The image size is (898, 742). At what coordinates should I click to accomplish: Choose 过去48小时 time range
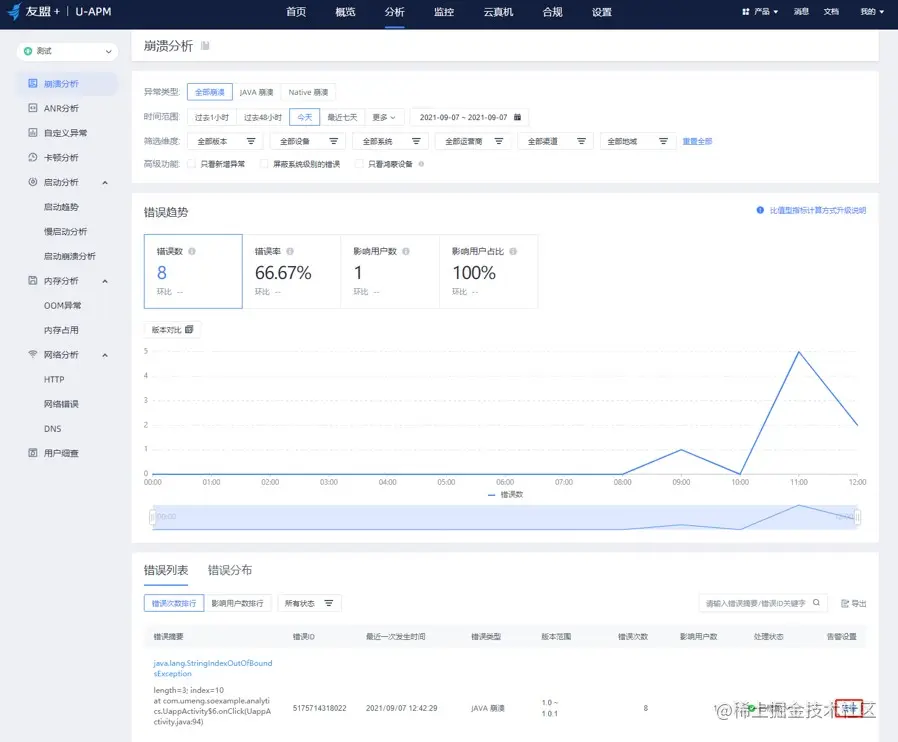[263, 117]
